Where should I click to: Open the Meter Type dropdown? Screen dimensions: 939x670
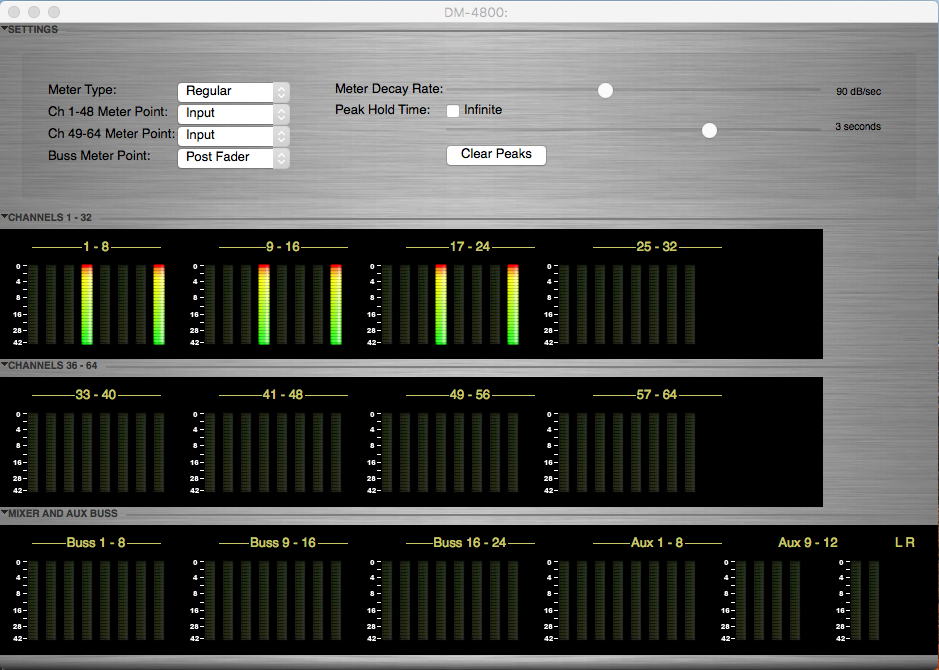click(x=234, y=92)
